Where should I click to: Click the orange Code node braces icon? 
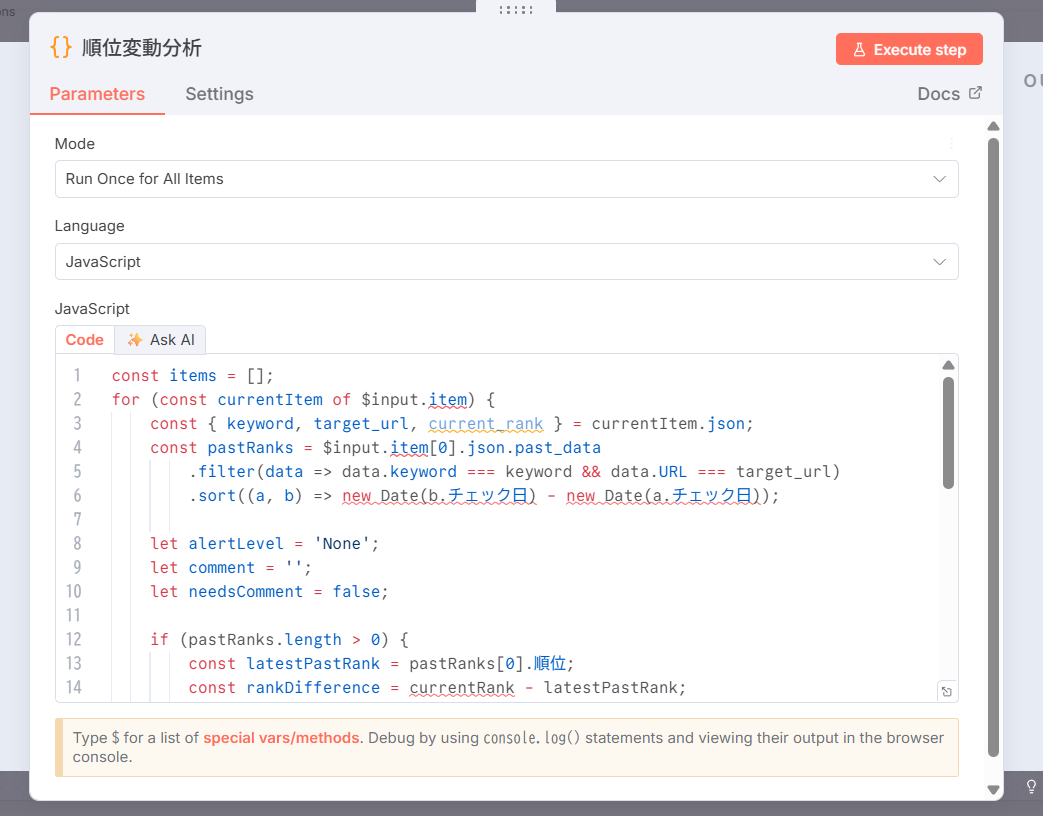coord(61,48)
